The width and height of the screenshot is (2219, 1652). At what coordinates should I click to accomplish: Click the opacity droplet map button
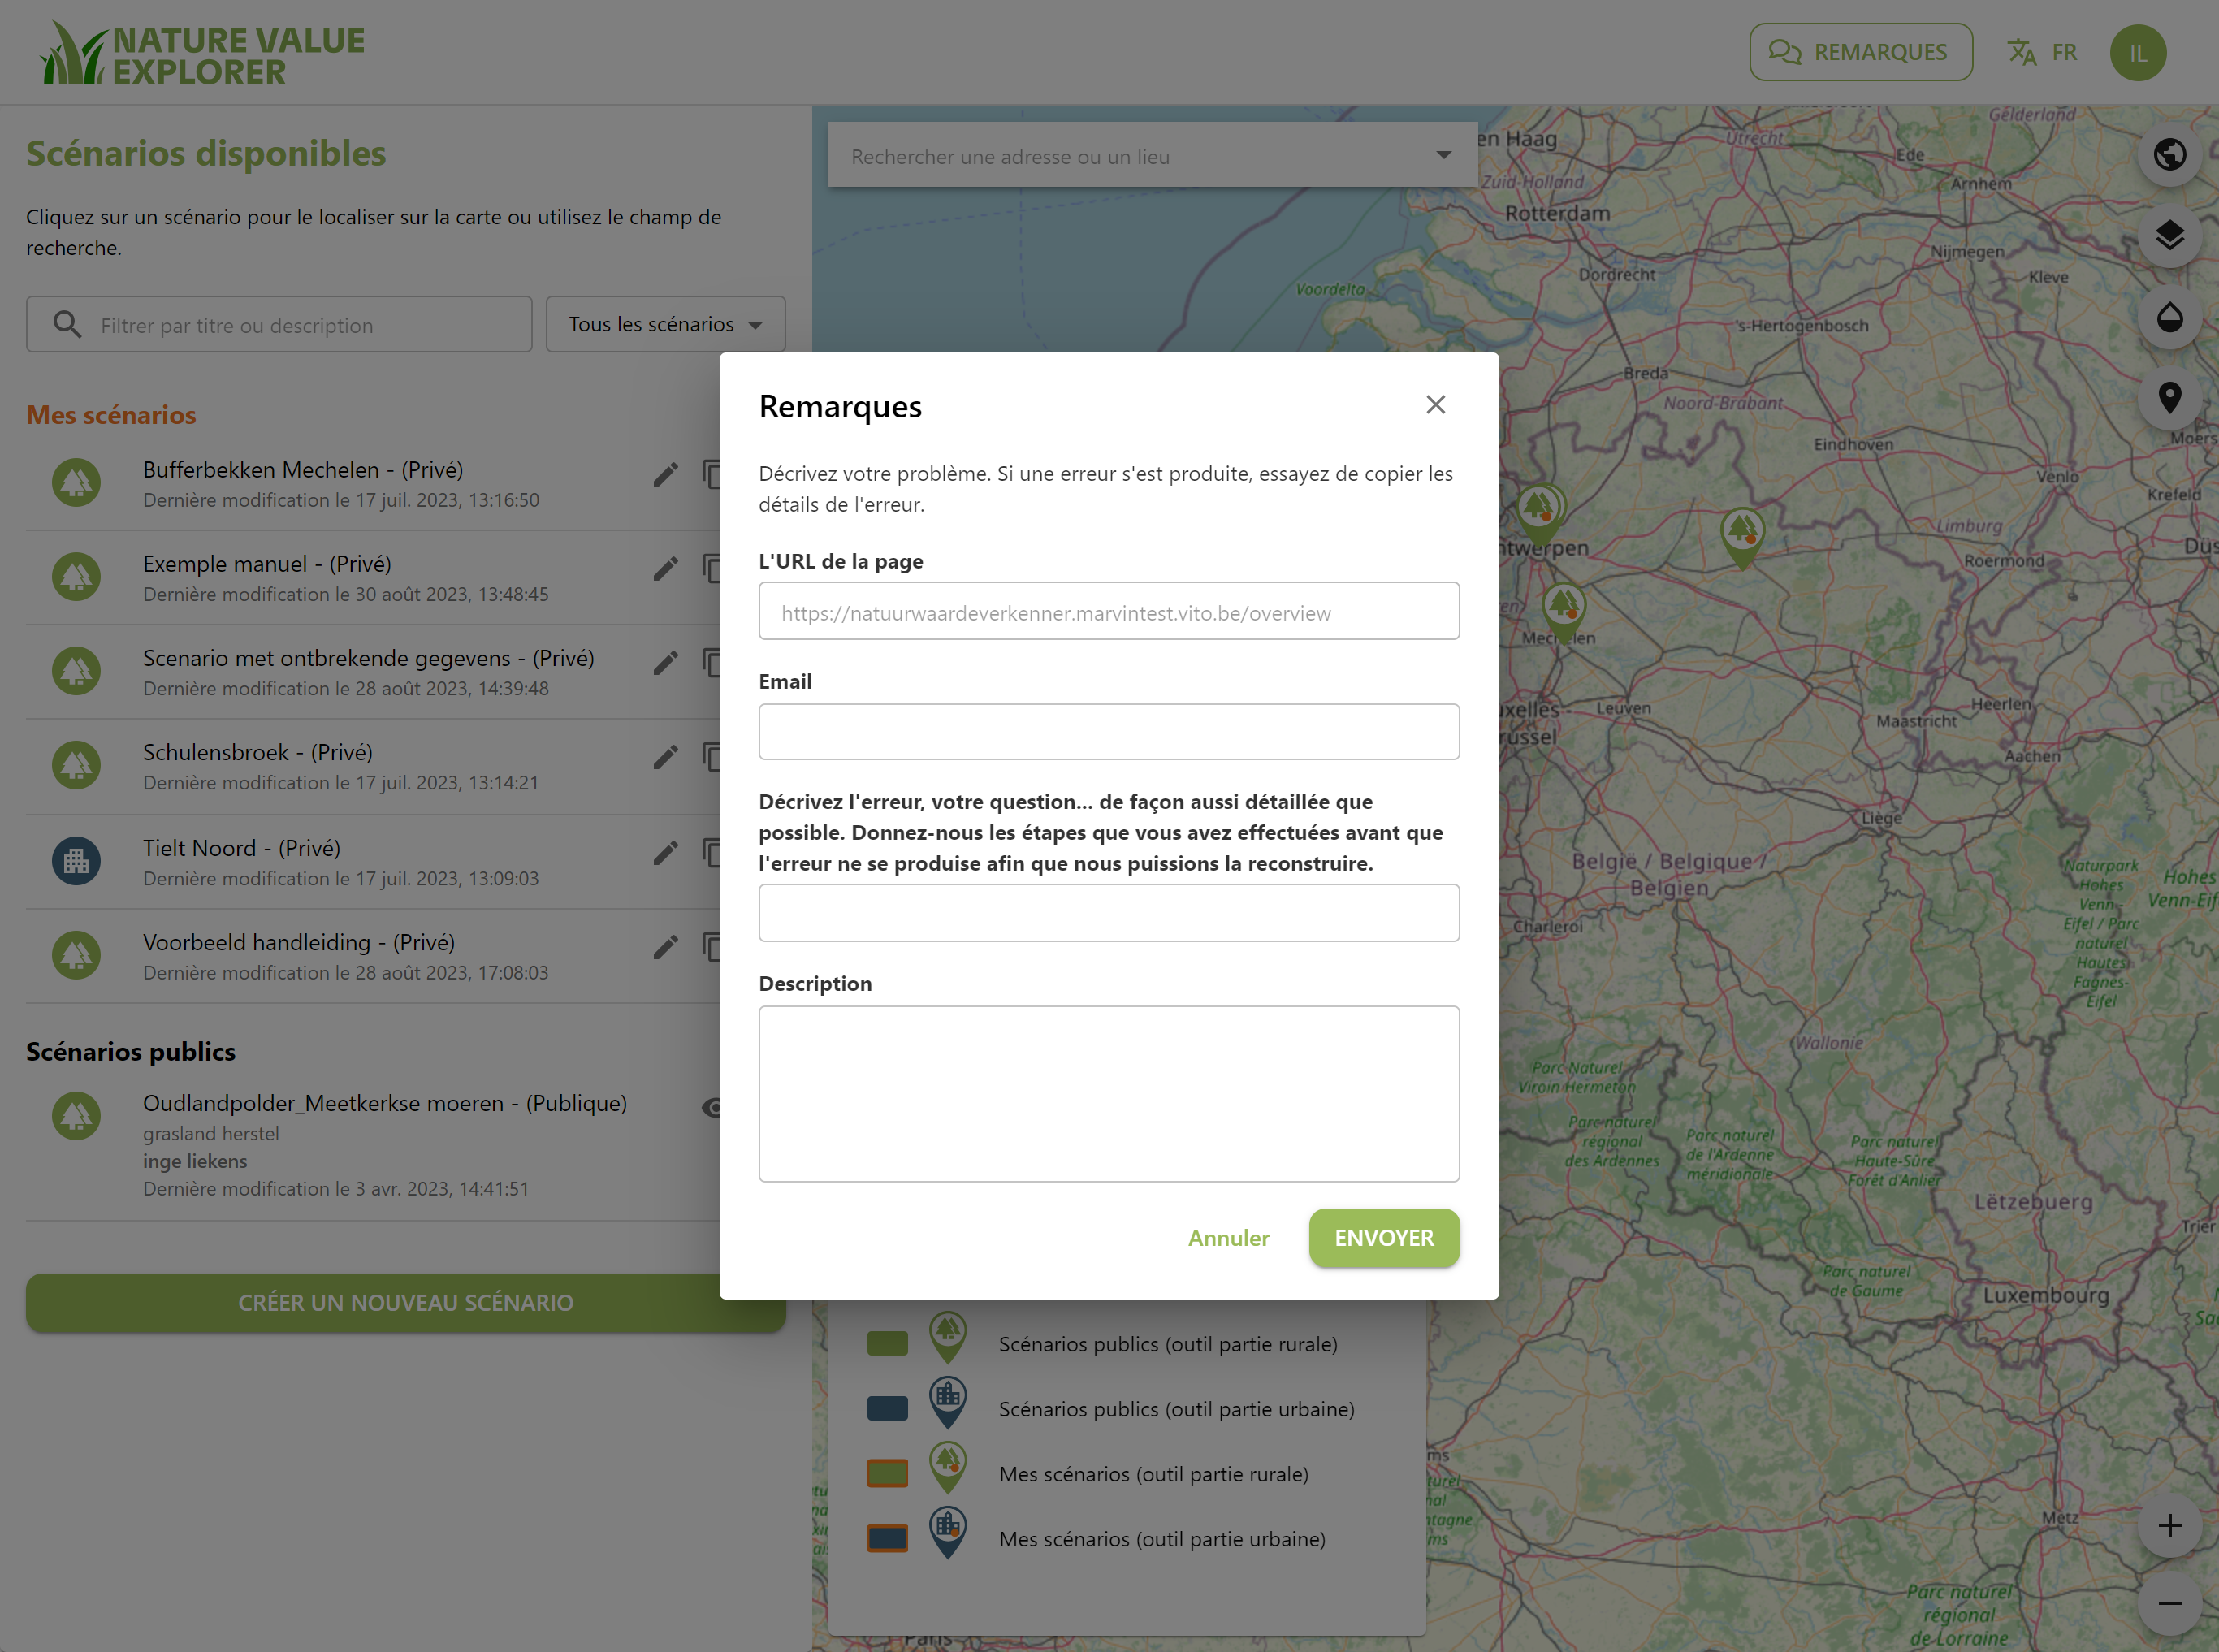click(2169, 318)
